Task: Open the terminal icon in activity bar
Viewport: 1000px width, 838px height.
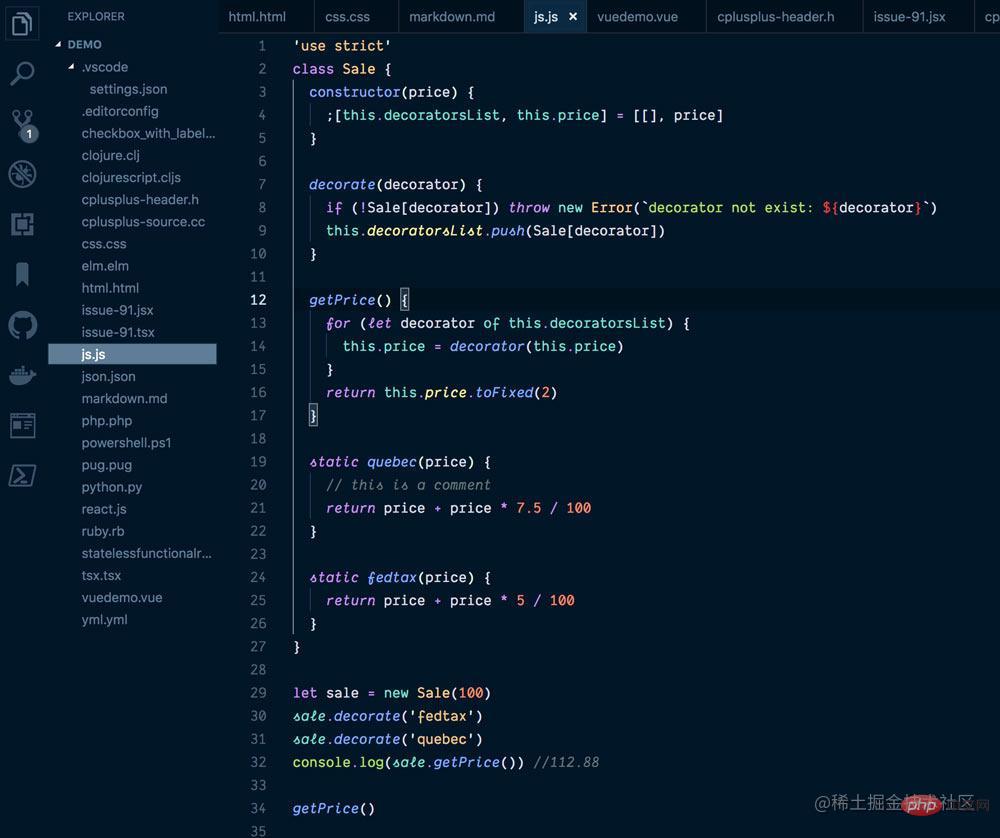Action: tap(23, 475)
